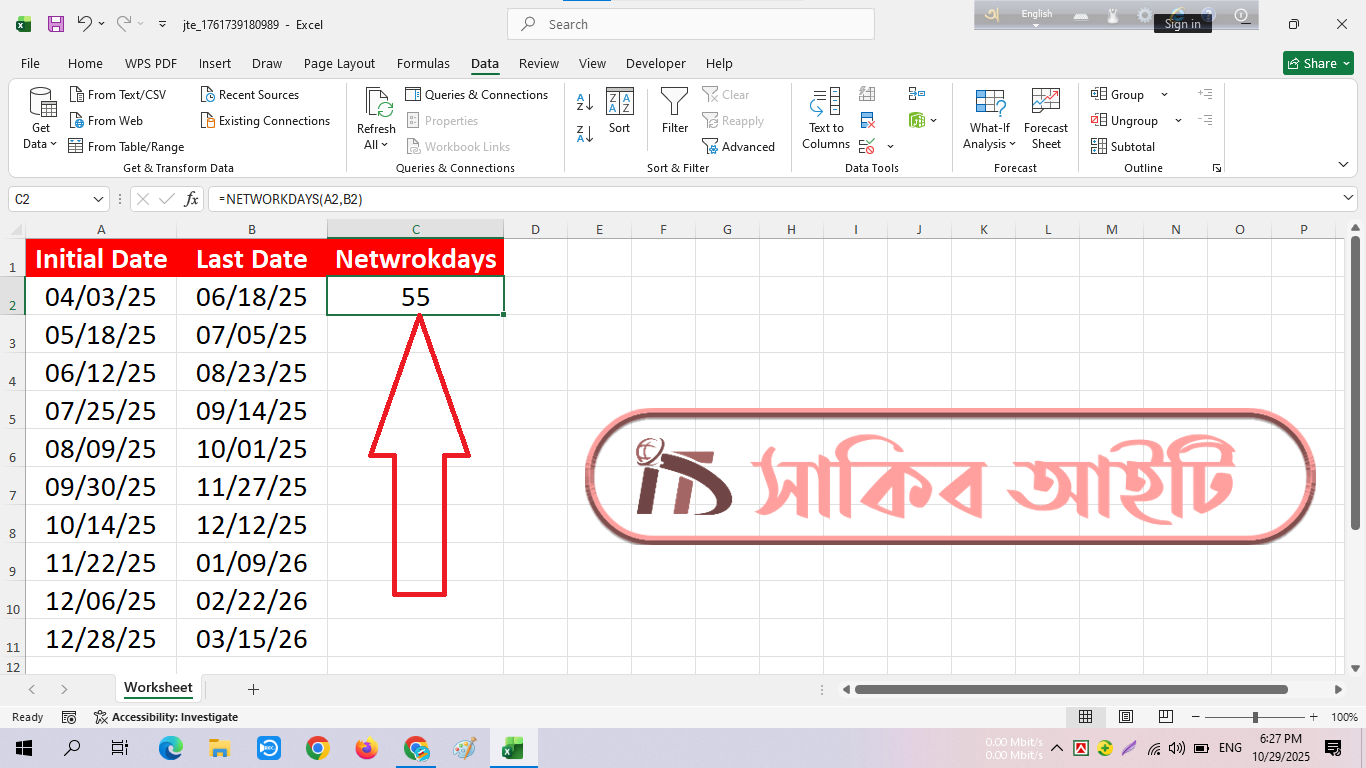The image size is (1366, 768).
Task: Click Advanced in Sort & Filter
Action: click(738, 146)
